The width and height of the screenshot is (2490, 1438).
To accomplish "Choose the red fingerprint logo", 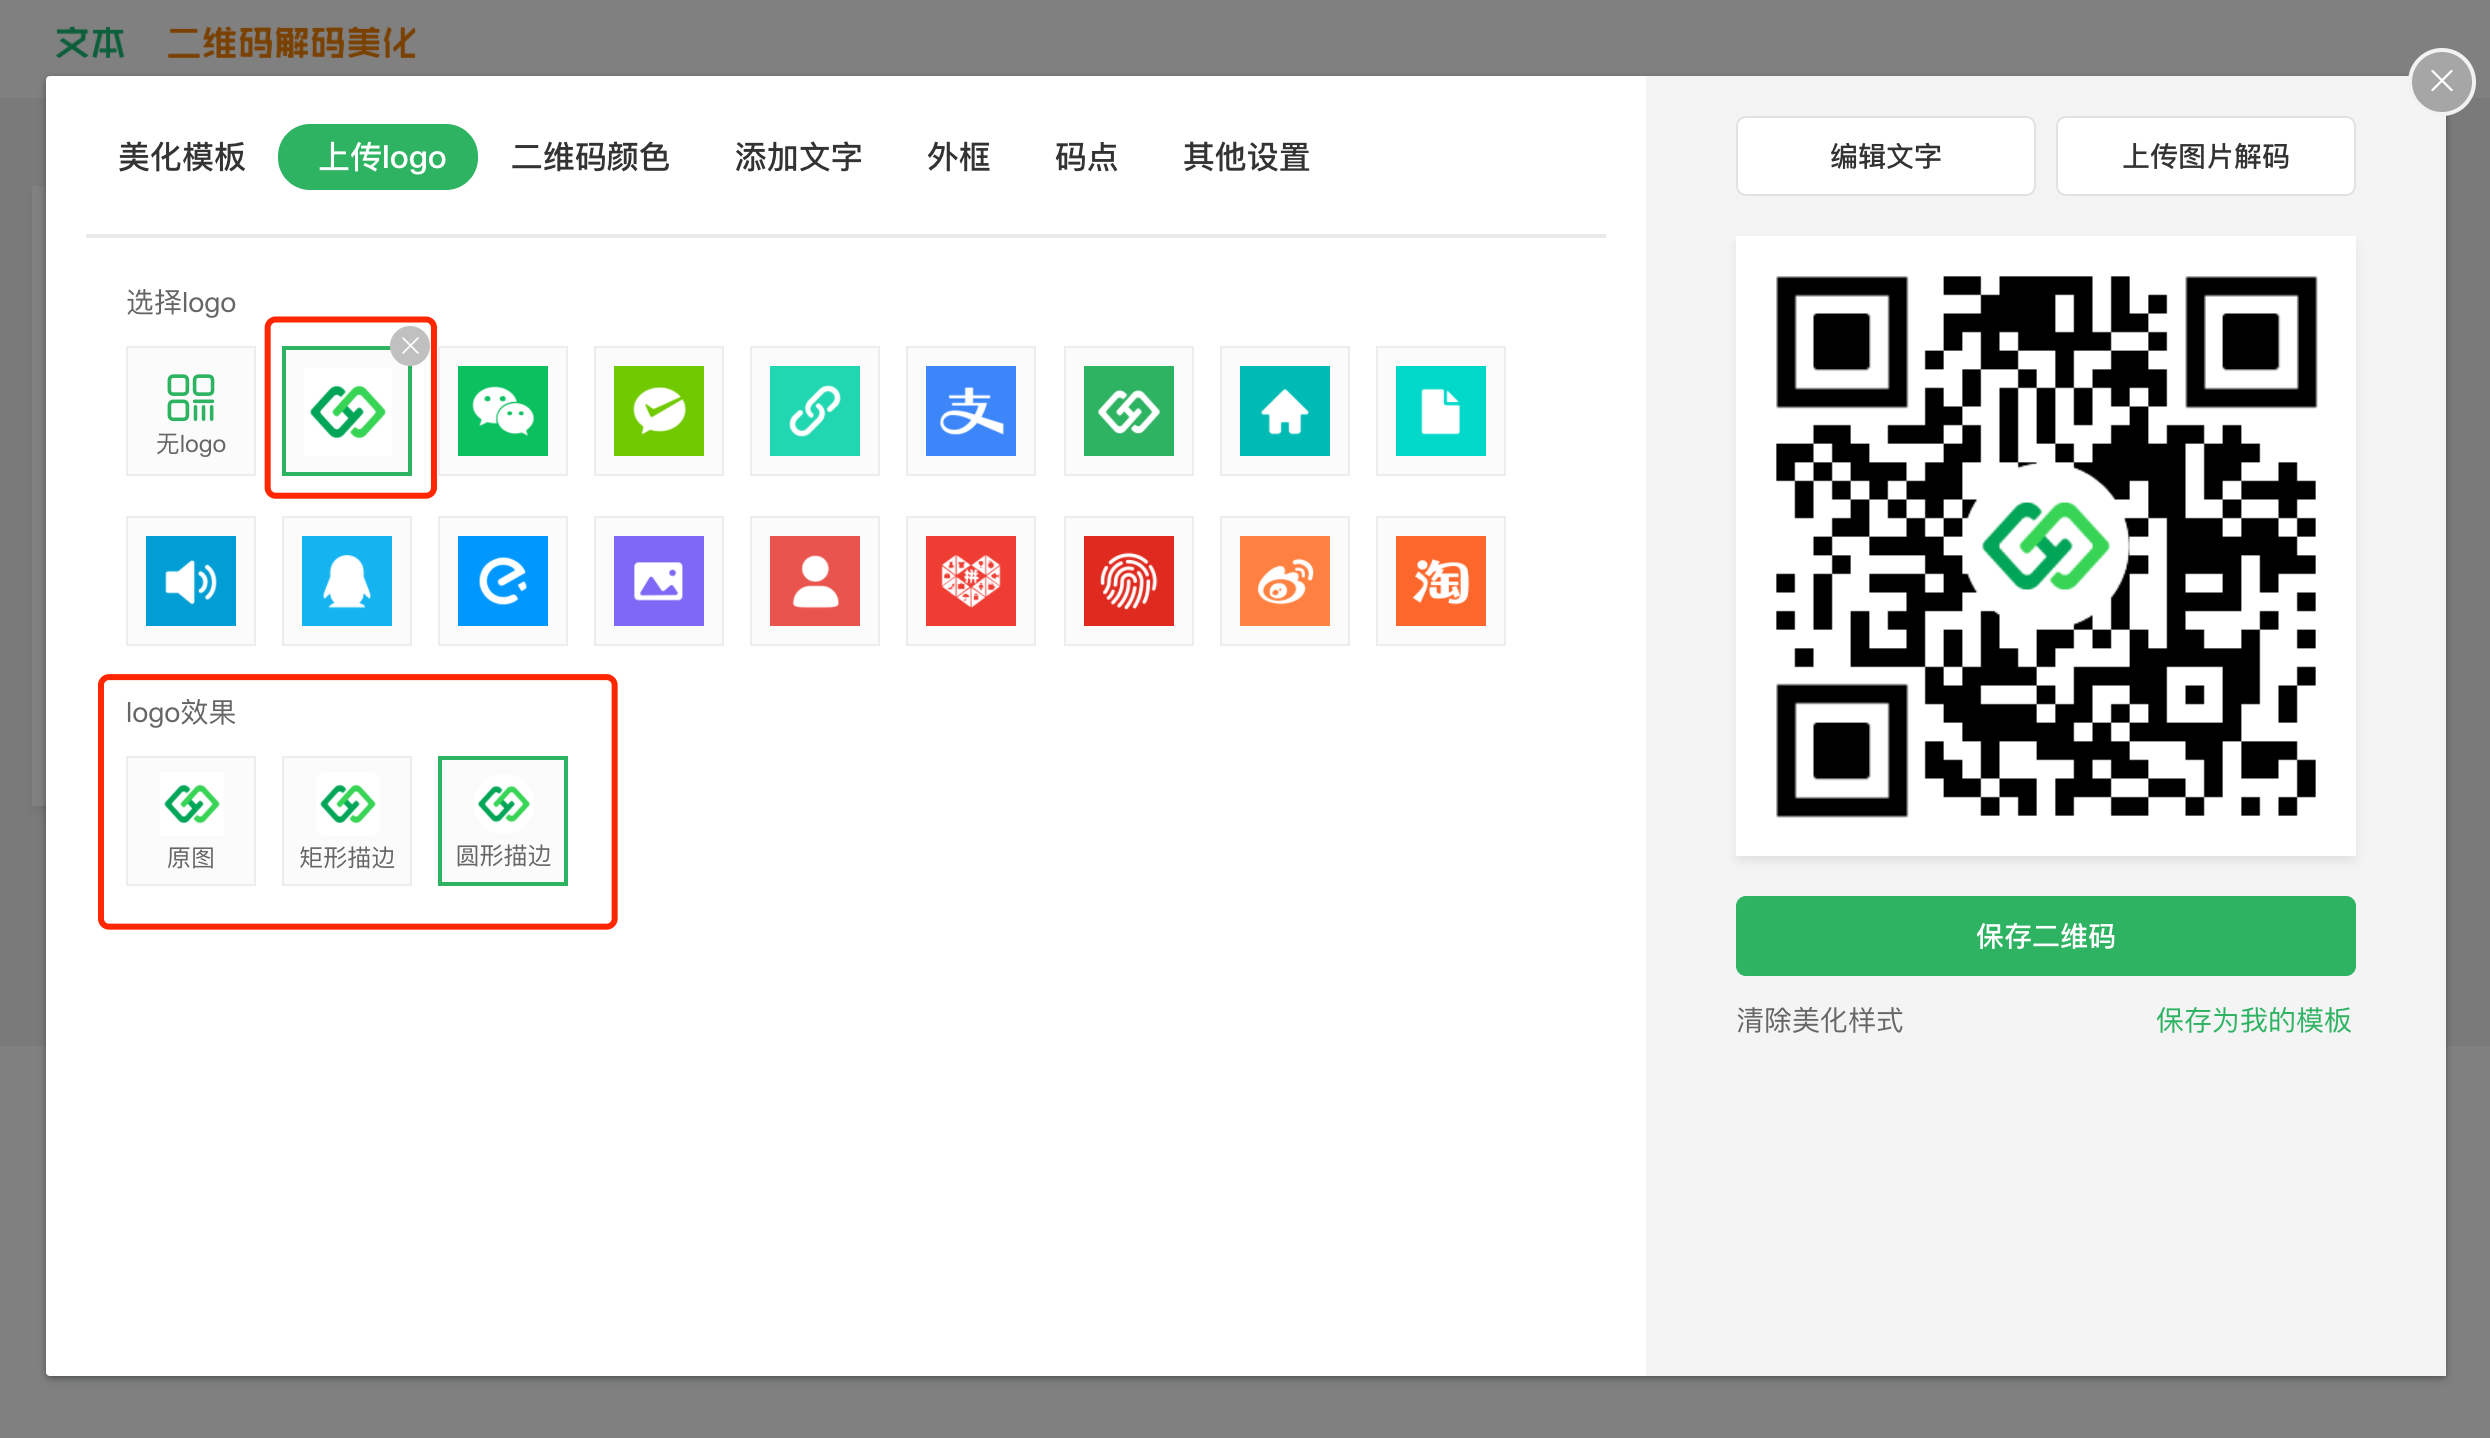I will [x=1129, y=581].
